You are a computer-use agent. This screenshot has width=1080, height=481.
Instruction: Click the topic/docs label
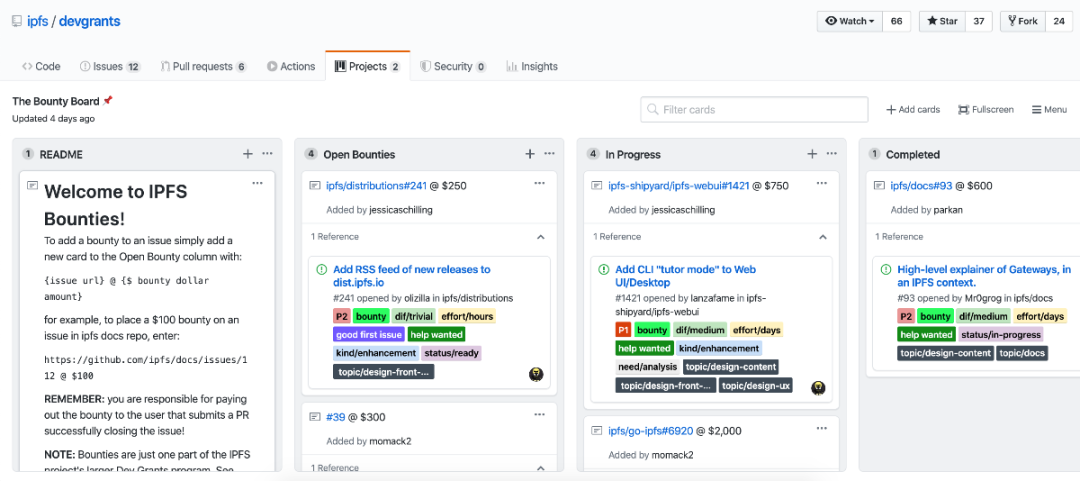[x=1022, y=353]
